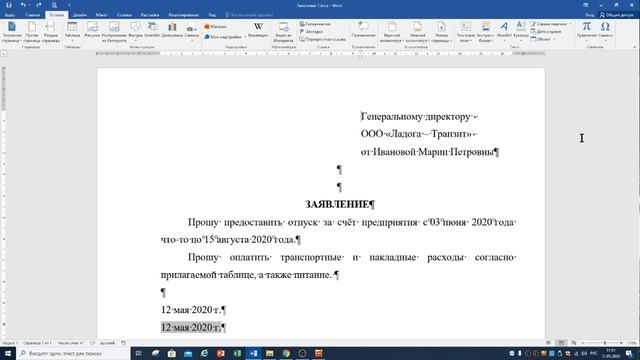The width and height of the screenshot is (640, 360).
Task: Switch to the Макет (Layout) ribbon tab
Action: [102, 15]
